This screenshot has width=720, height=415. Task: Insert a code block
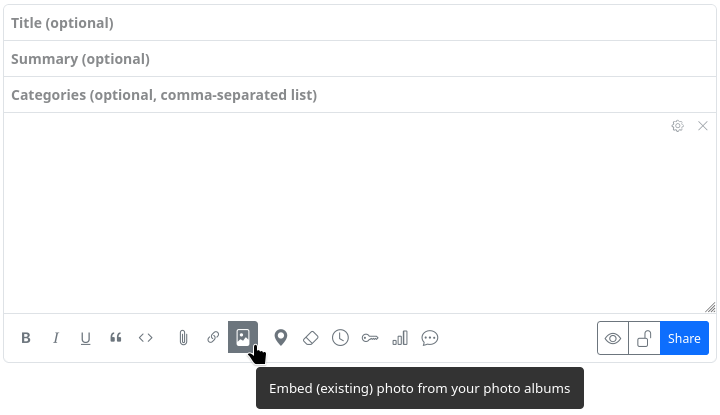pos(146,338)
